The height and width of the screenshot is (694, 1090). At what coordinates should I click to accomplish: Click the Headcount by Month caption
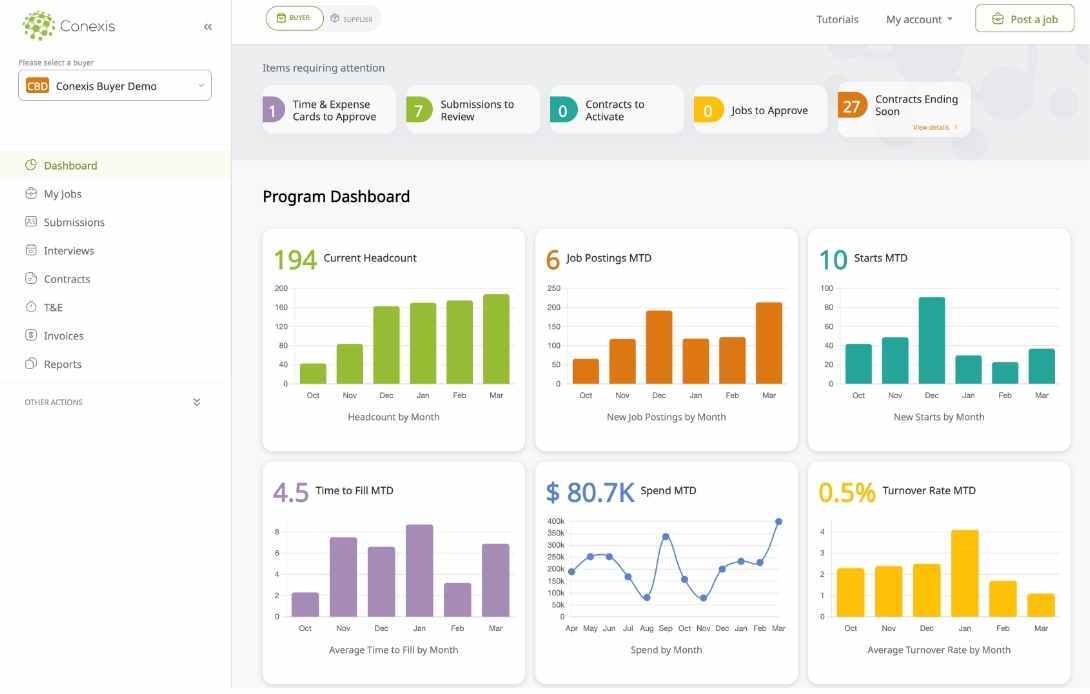coord(393,417)
